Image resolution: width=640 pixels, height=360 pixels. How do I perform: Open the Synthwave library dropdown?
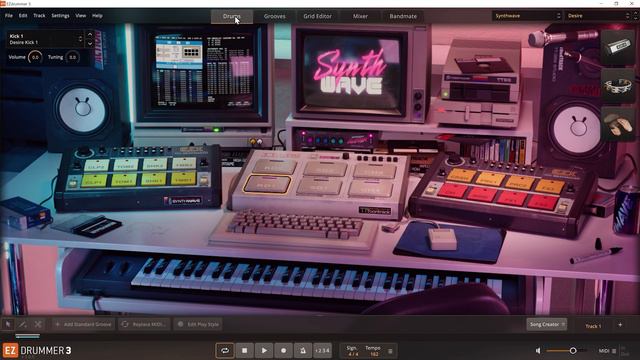pyautogui.click(x=527, y=16)
